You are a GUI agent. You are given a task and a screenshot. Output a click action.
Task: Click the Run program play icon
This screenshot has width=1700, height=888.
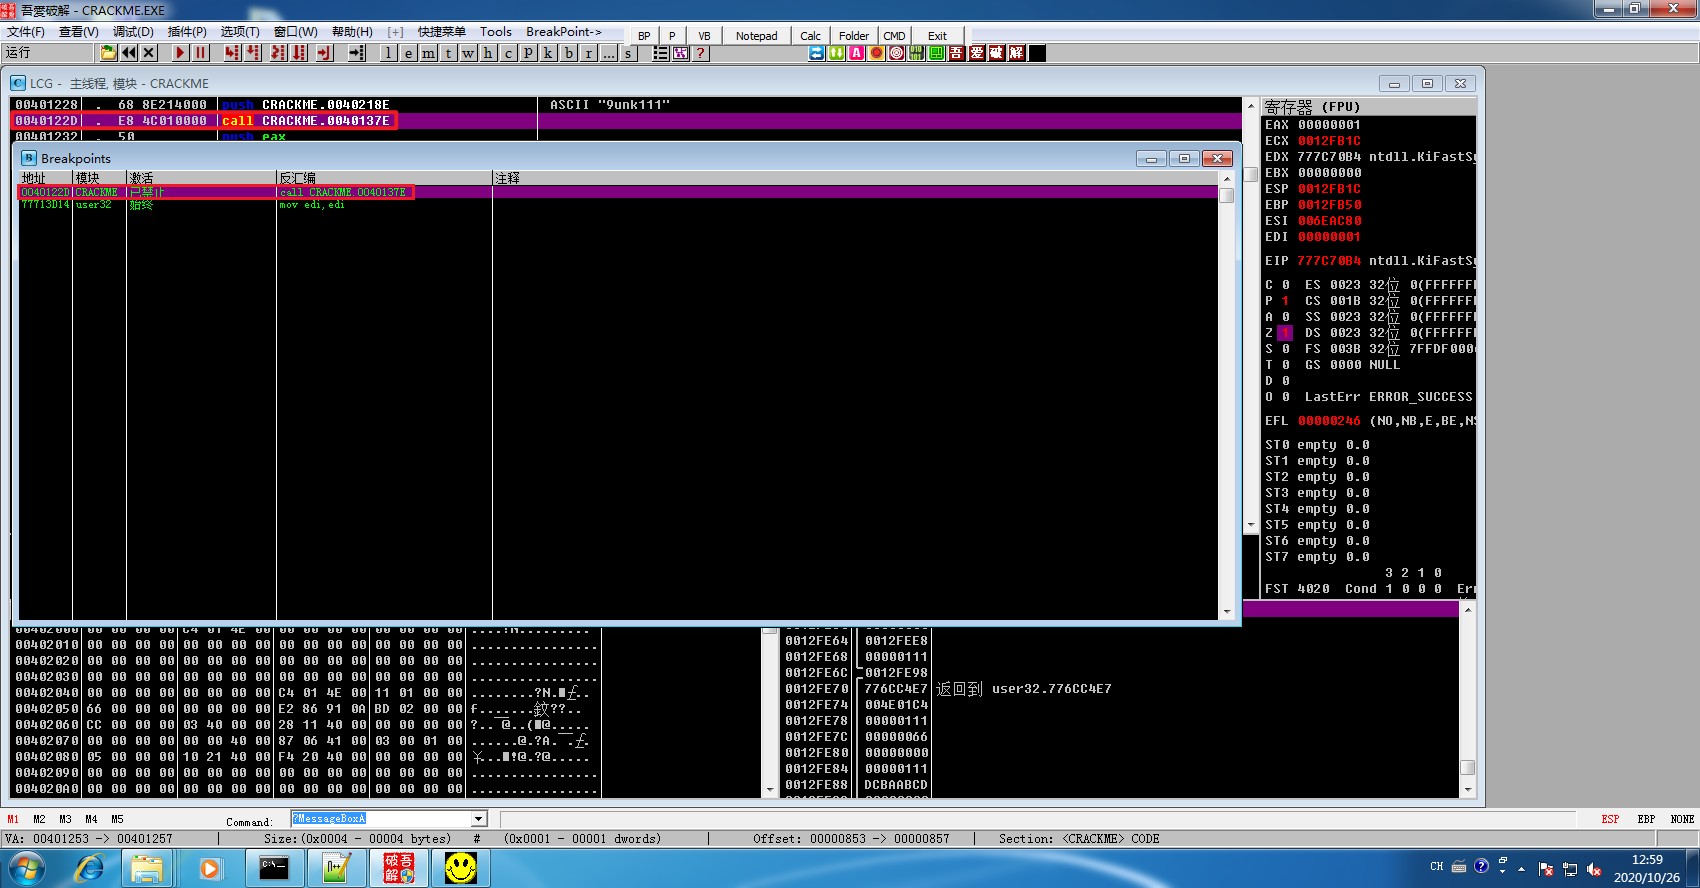coord(180,53)
